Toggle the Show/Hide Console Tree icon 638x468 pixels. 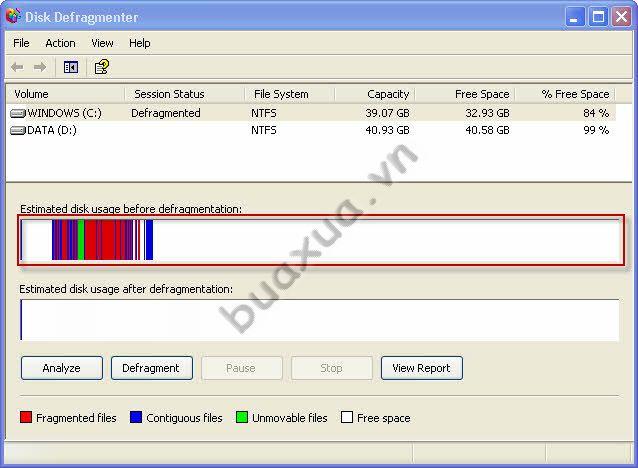tap(71, 67)
